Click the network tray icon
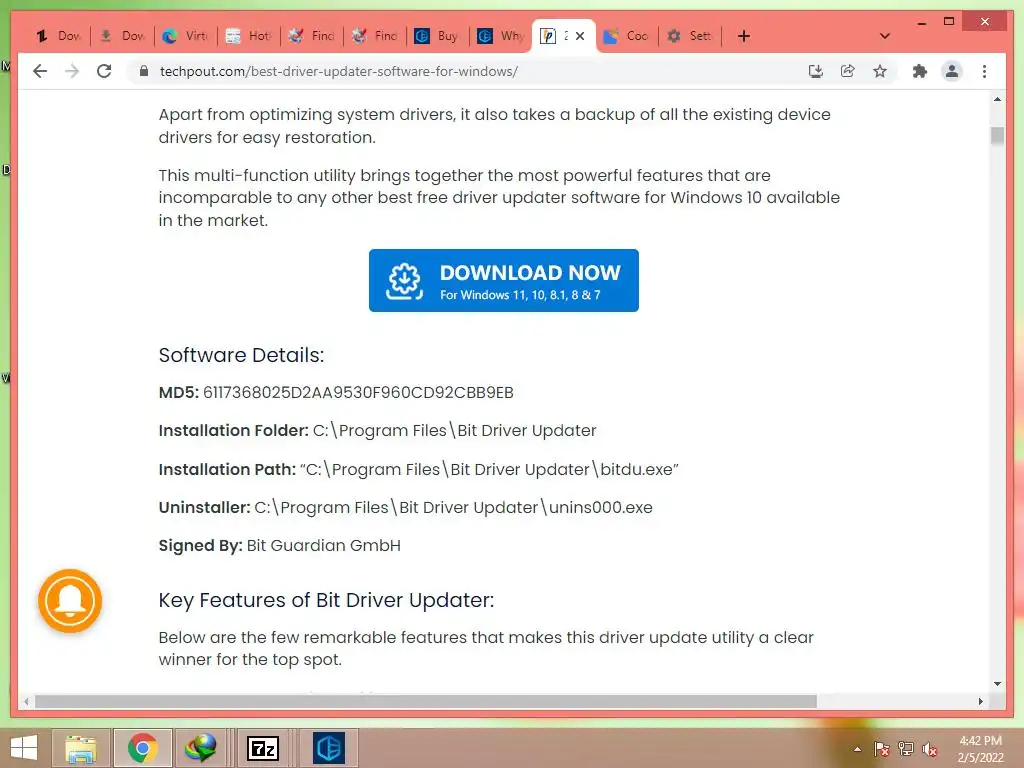Viewport: 1024px width, 768px height. tap(906, 749)
